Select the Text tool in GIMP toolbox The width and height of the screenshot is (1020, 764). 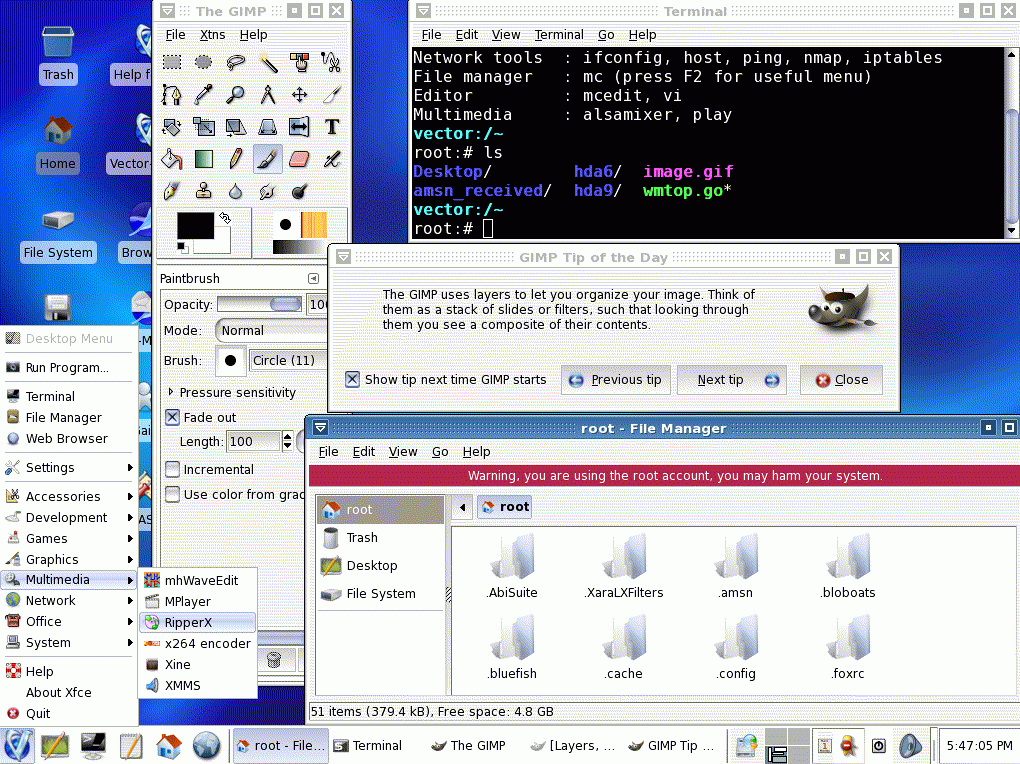tap(331, 127)
